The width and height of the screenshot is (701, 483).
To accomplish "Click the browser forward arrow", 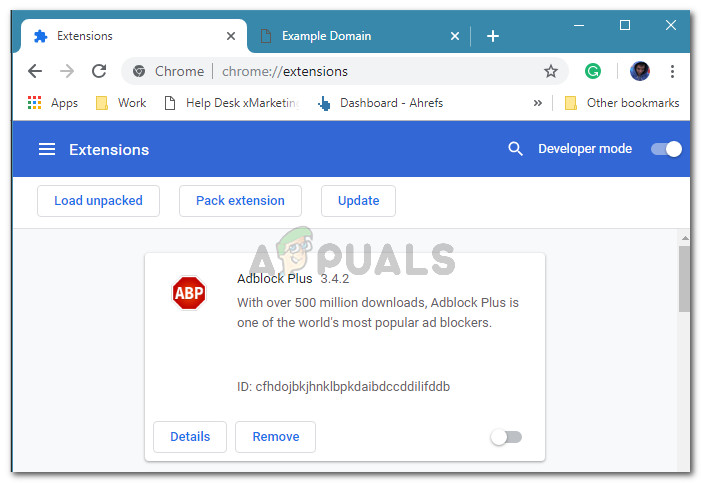I will (67, 71).
